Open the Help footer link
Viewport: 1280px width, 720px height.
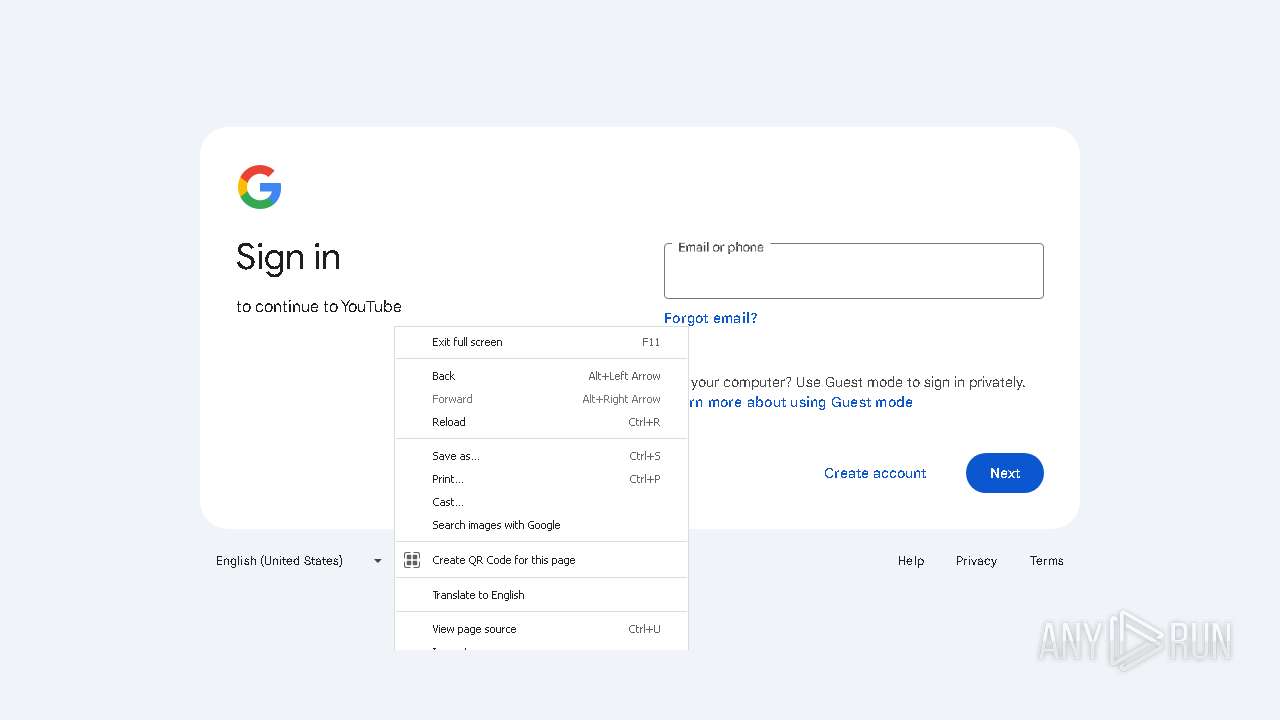coord(910,561)
